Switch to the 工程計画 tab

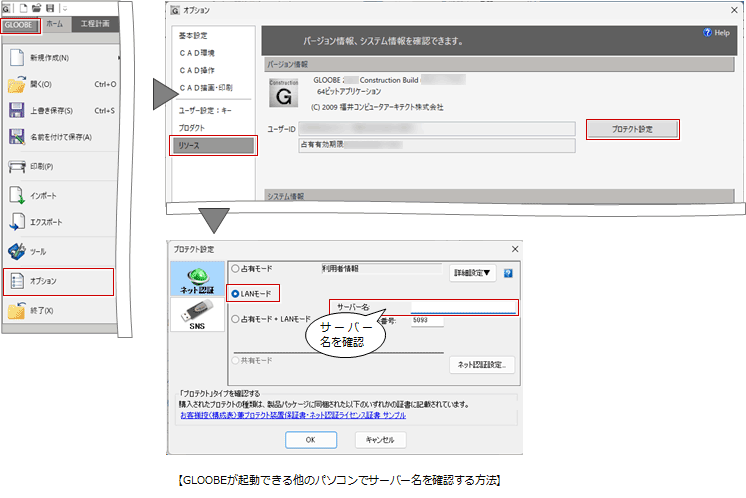click(x=95, y=24)
